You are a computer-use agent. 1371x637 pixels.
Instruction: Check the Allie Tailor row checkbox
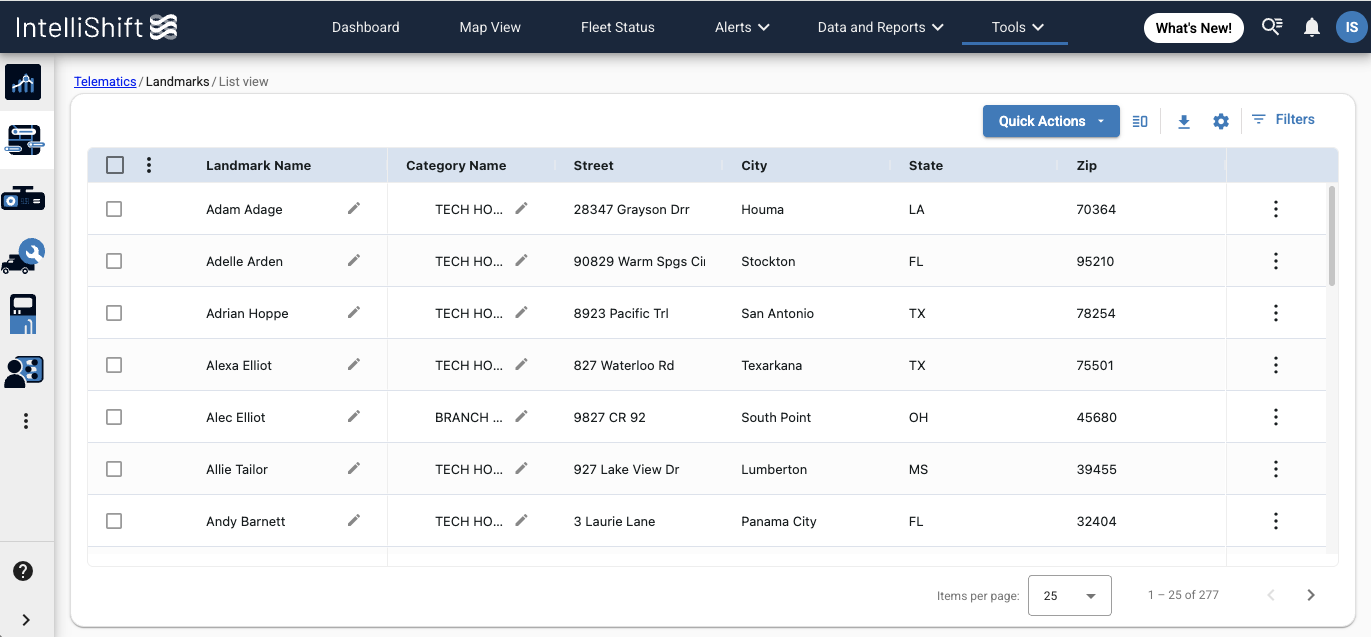(x=114, y=469)
